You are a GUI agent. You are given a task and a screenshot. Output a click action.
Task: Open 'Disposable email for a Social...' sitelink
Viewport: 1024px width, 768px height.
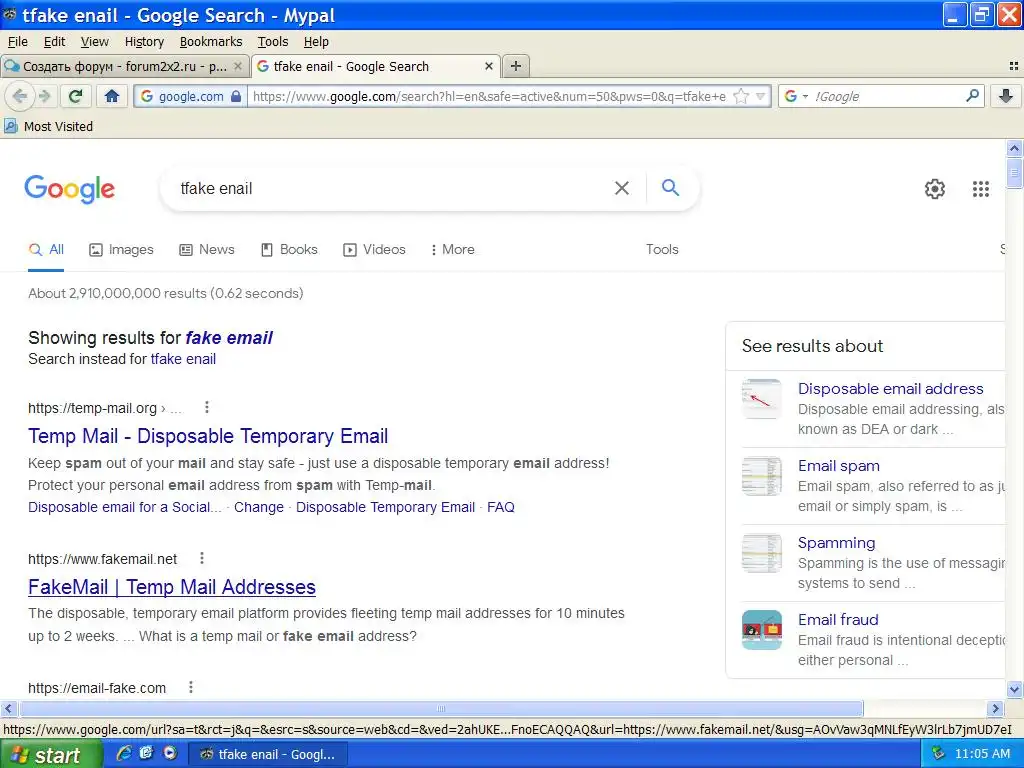pyautogui.click(x=125, y=507)
